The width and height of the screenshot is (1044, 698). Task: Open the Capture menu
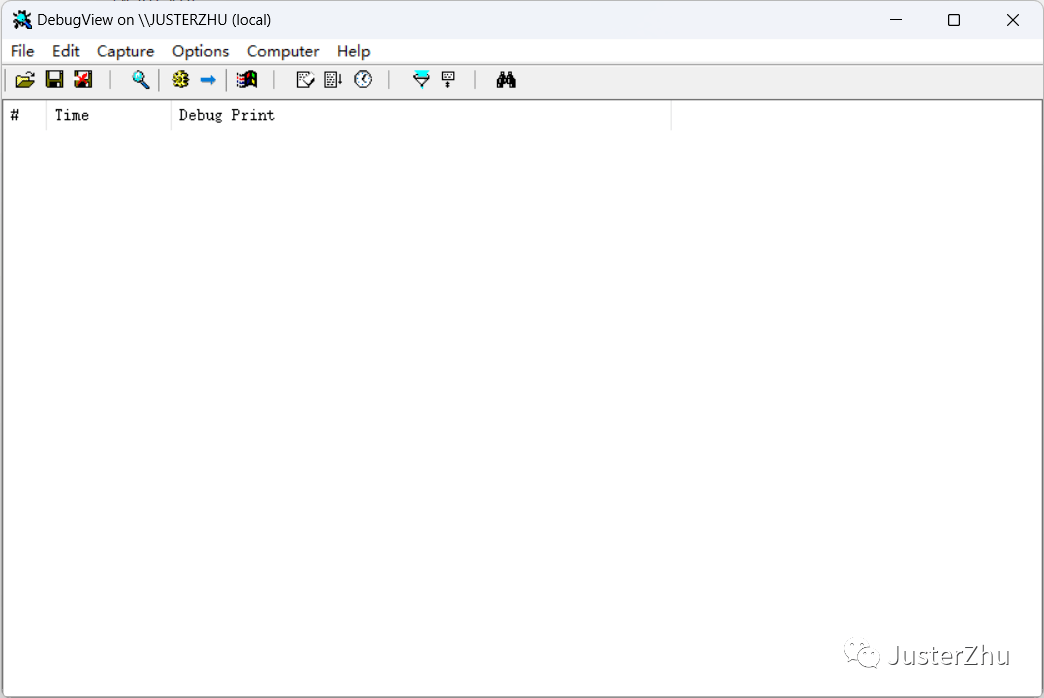coord(125,51)
